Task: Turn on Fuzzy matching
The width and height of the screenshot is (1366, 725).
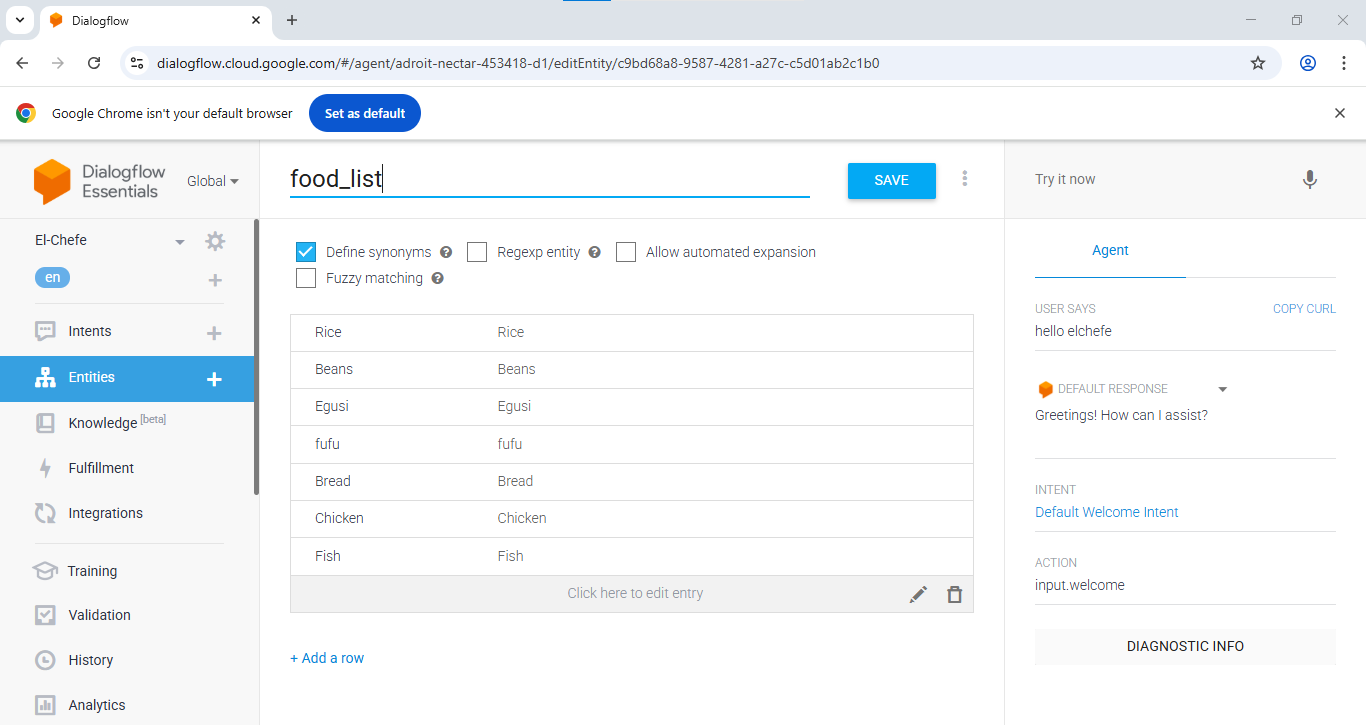Action: click(305, 277)
